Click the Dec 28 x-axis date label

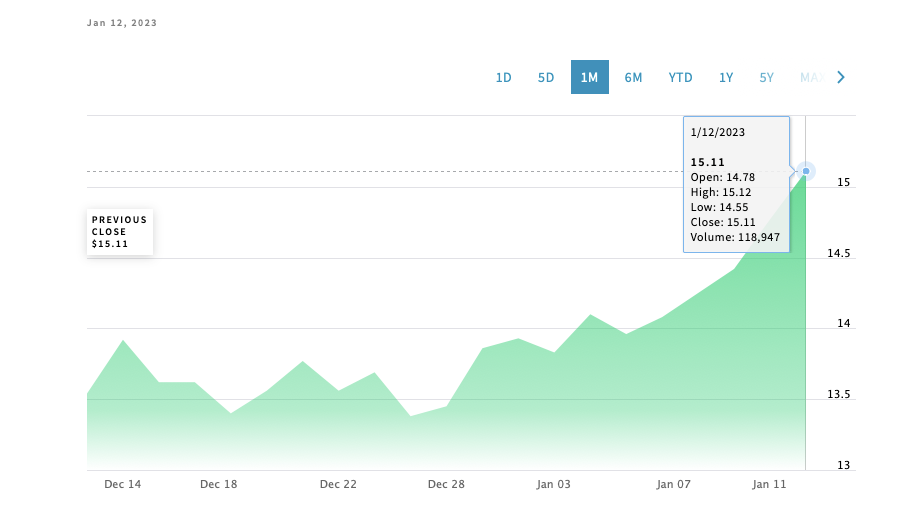(x=446, y=485)
